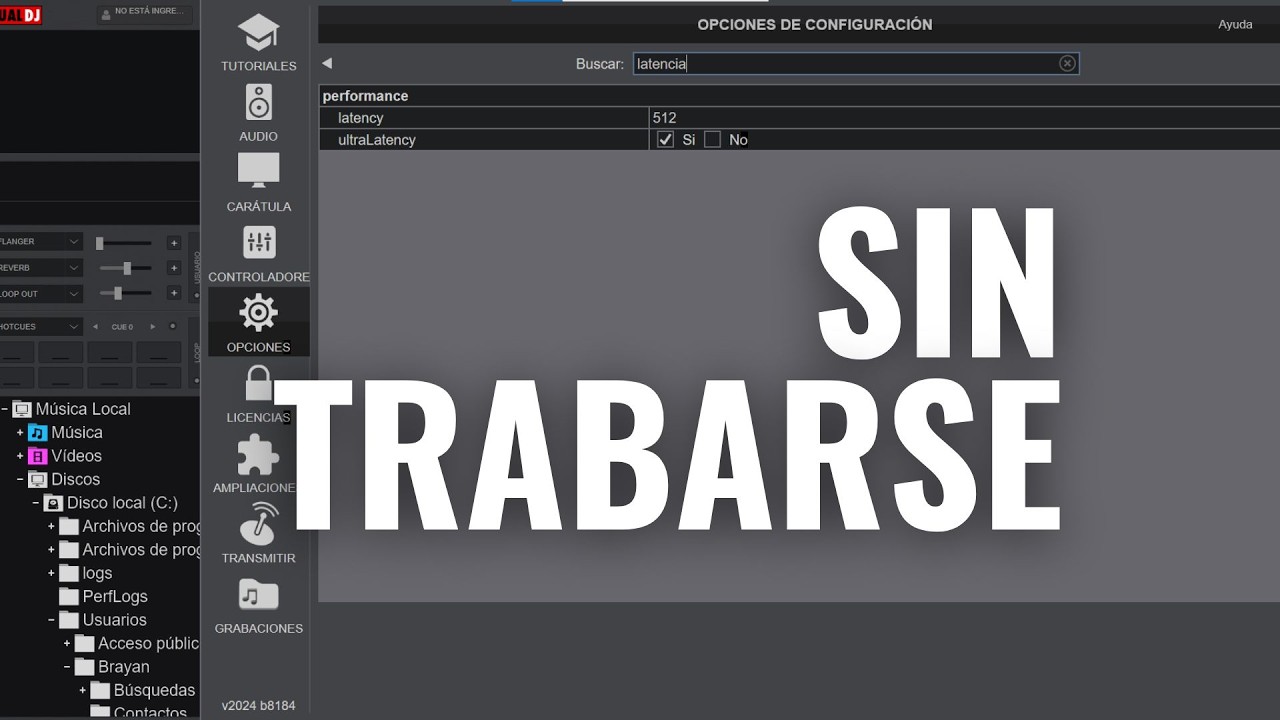Collapse the Disco local (C:) node
1280x720 pixels.
coord(36,503)
